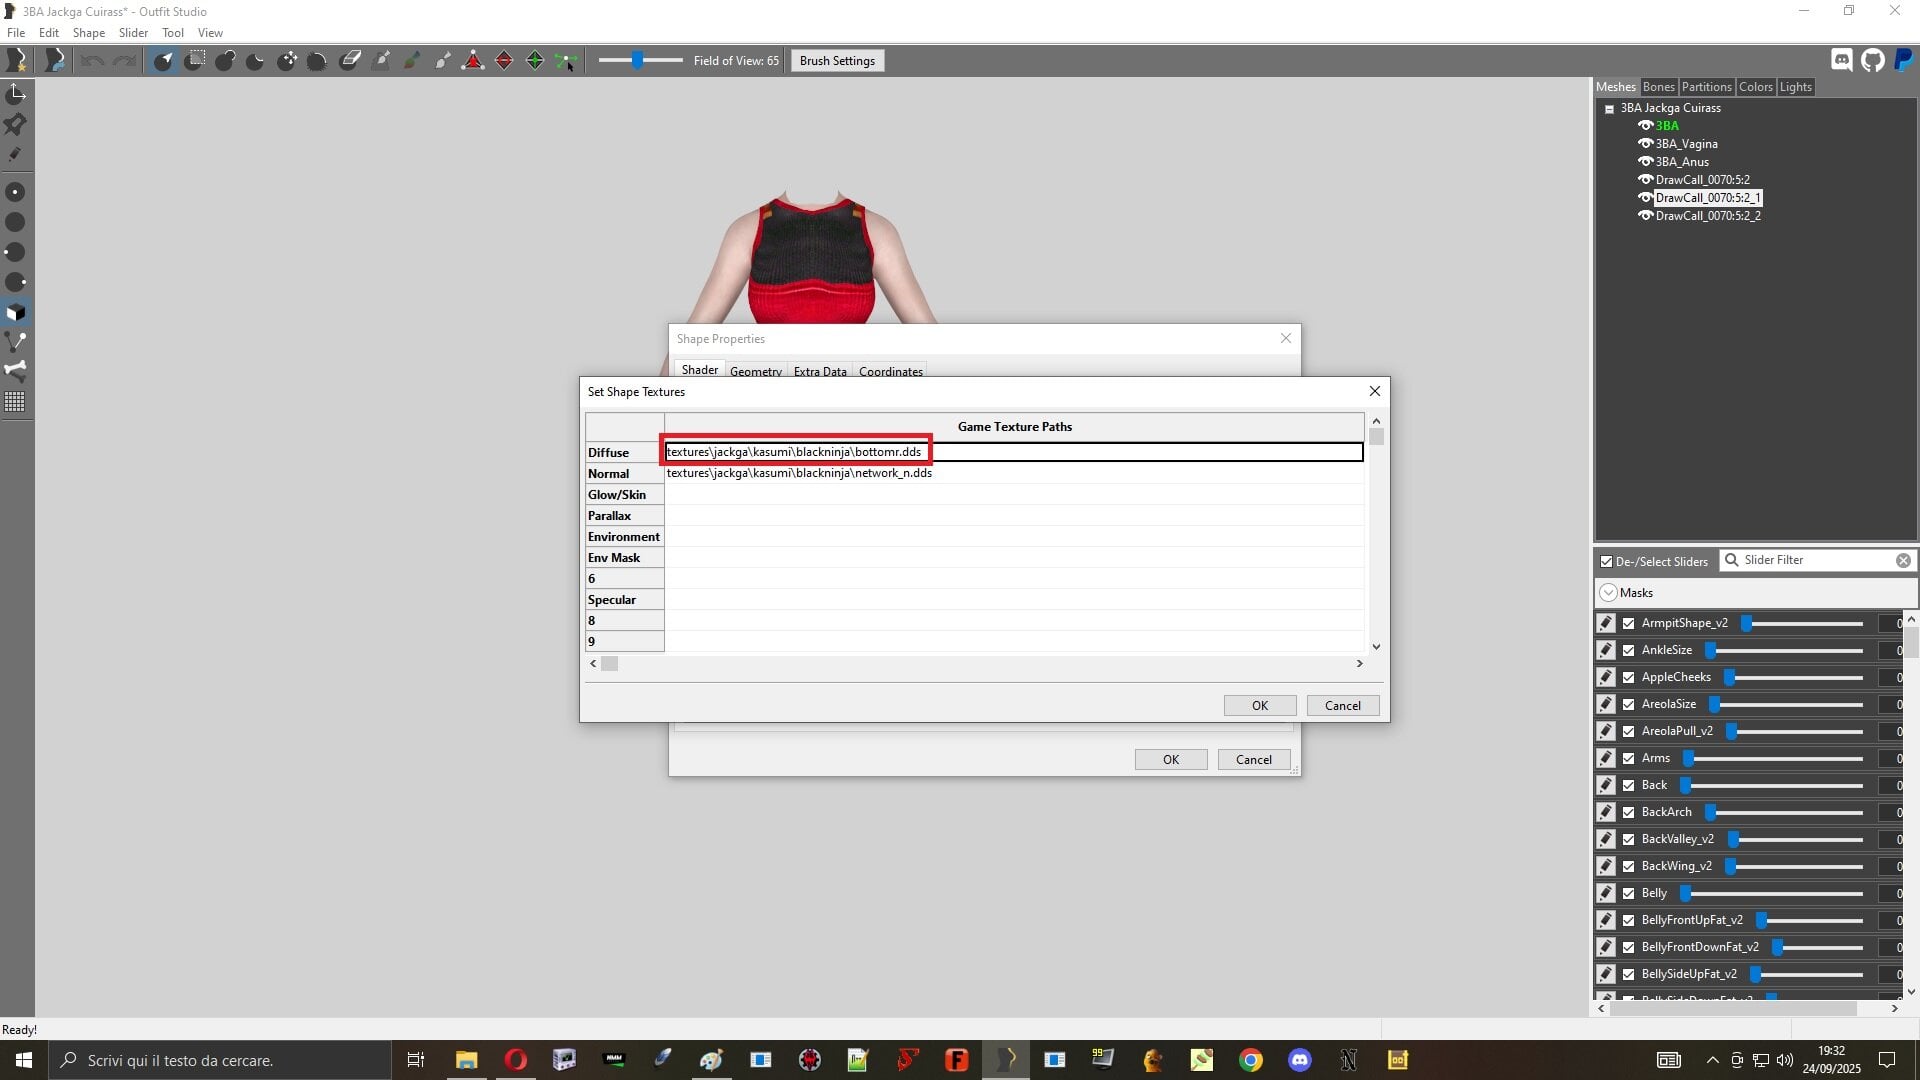The image size is (1920, 1080).
Task: Pick the green Split Edge tool
Action: (x=535, y=61)
